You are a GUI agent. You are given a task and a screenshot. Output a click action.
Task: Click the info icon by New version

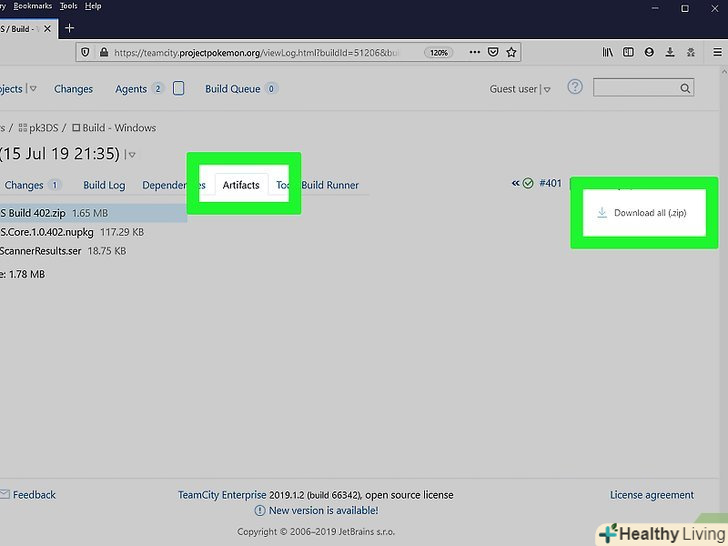pos(260,511)
